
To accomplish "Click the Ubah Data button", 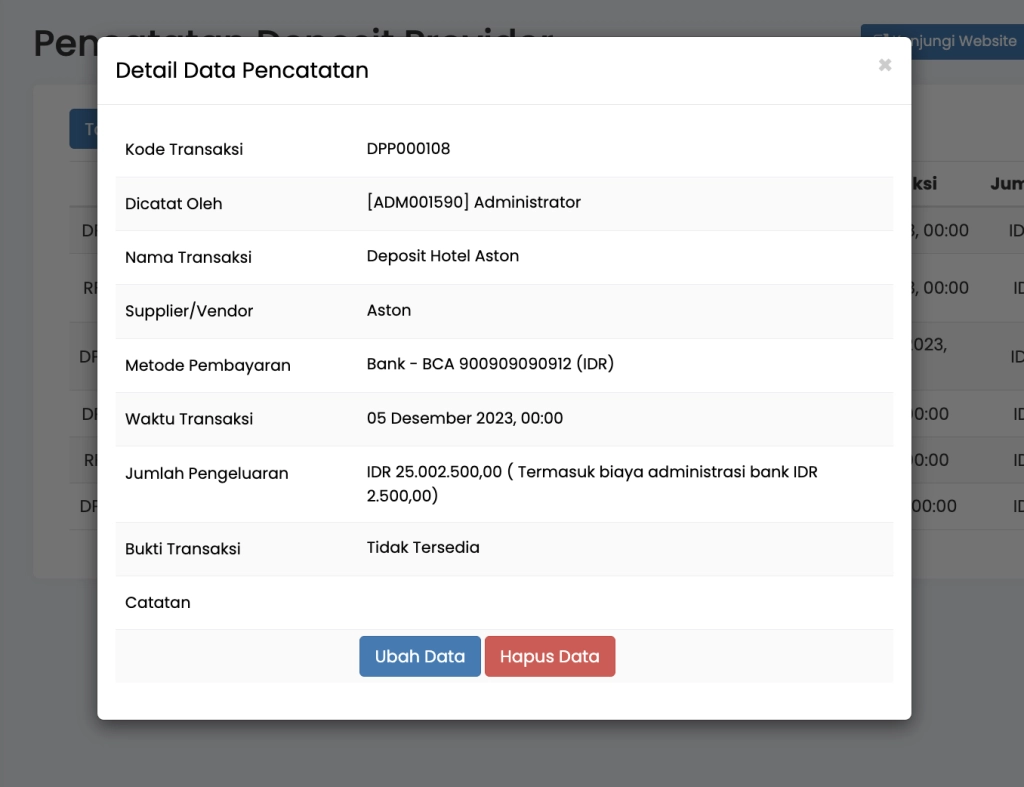I will click(x=420, y=657).
